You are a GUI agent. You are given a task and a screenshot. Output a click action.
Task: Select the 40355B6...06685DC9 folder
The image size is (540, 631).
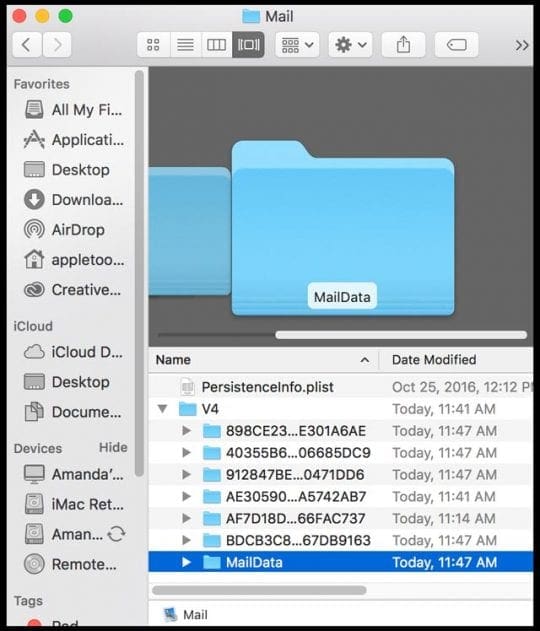pos(340,453)
